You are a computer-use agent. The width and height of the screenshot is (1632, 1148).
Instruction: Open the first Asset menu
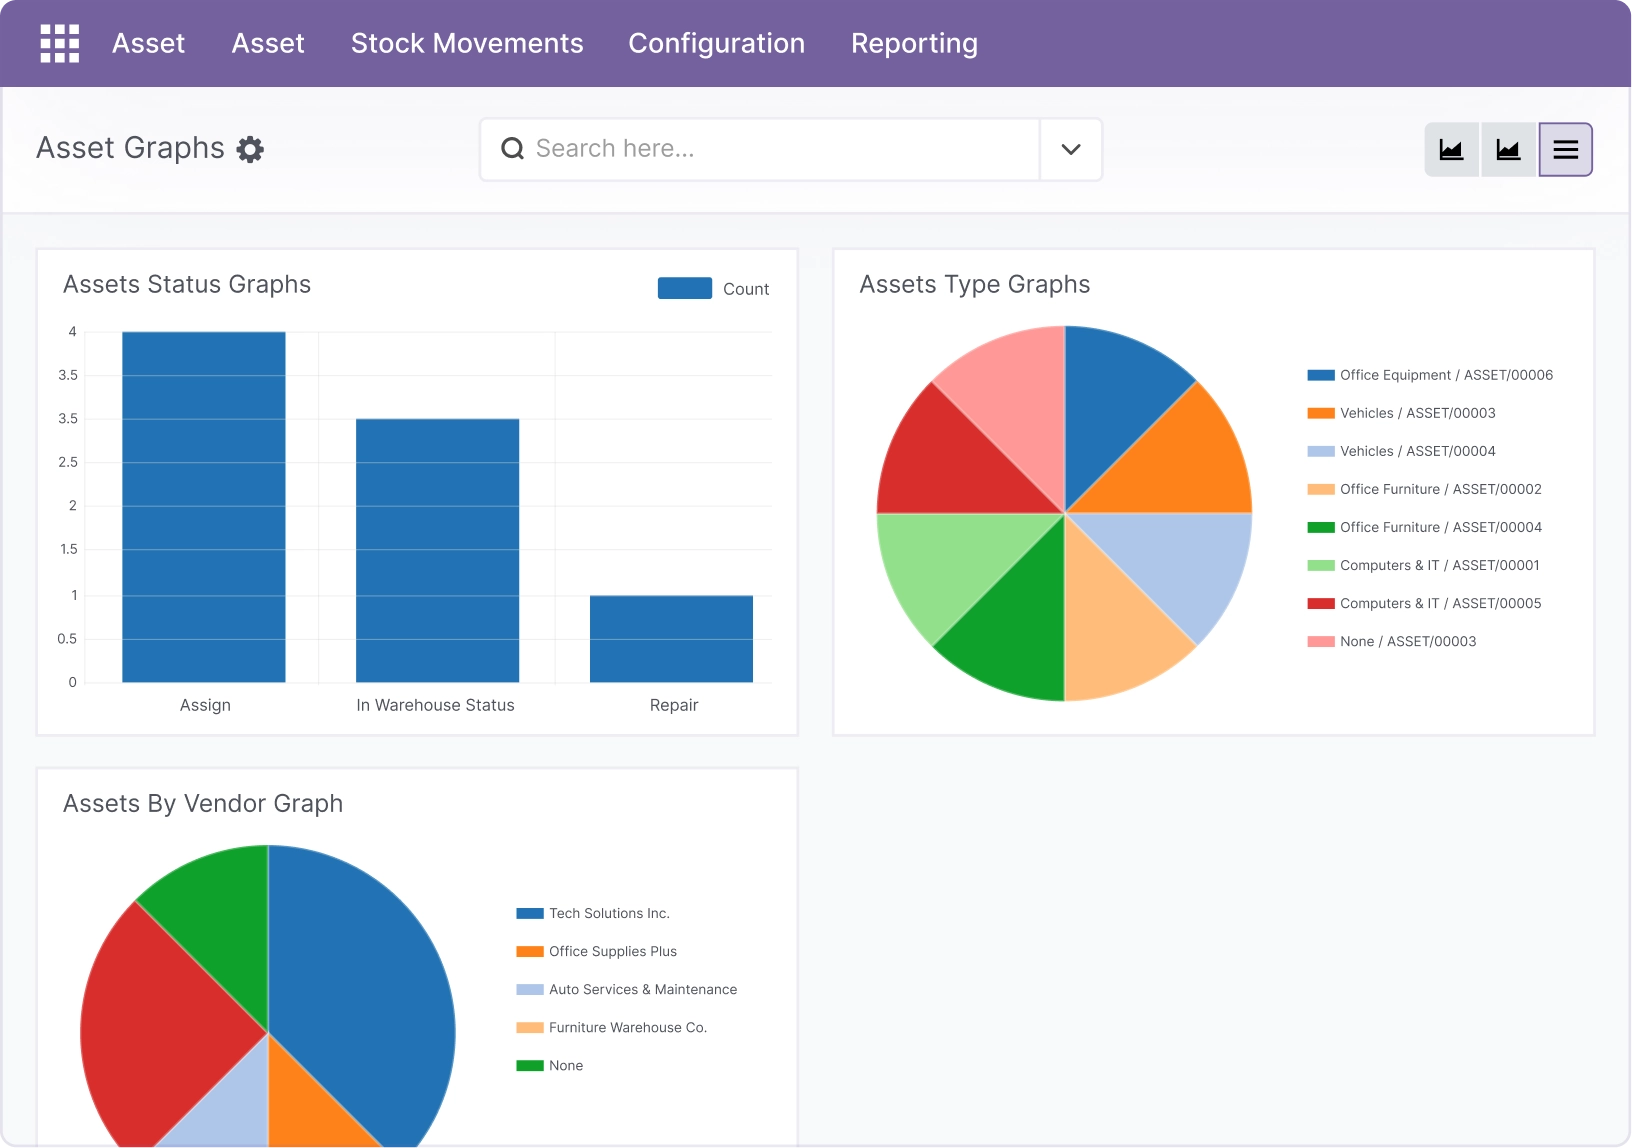coord(148,43)
